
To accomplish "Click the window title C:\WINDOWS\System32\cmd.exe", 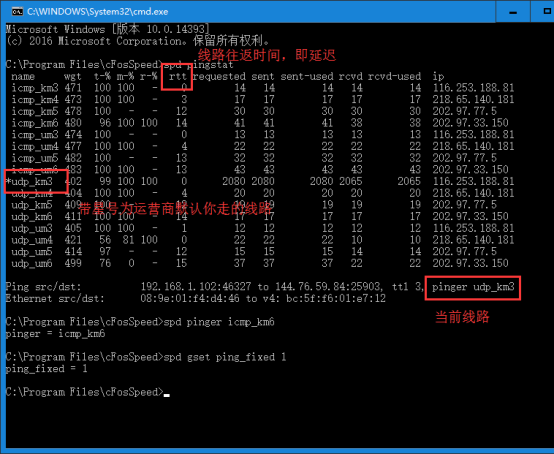I will (x=98, y=12).
